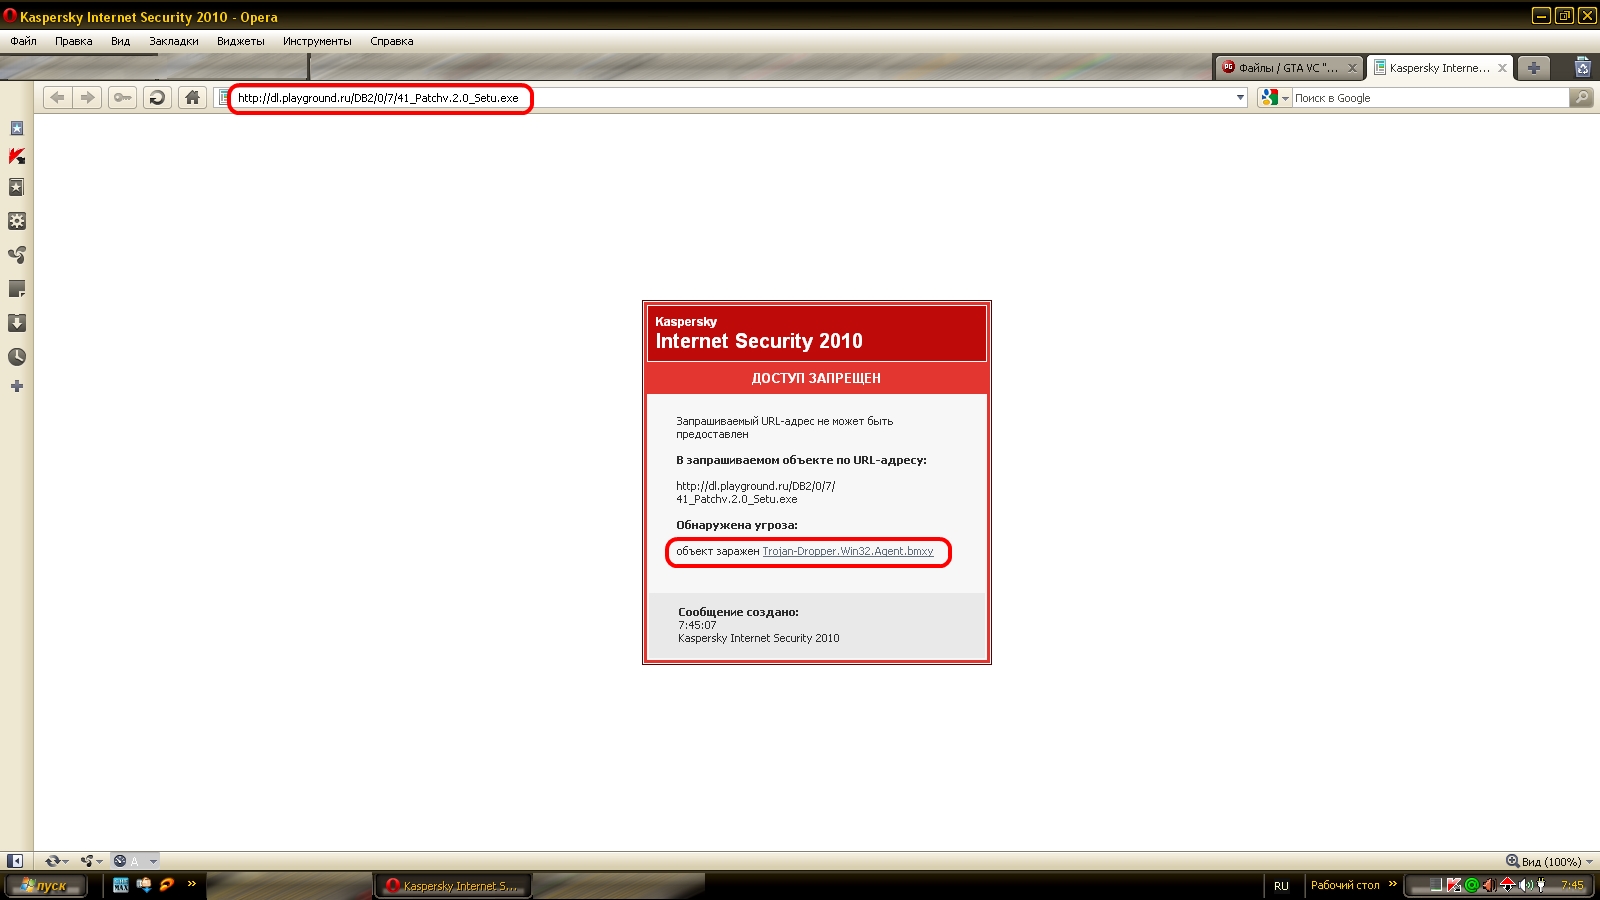Click the ДОСТУП ЗАПРЕЩЕН heading
This screenshot has width=1600, height=900.
tap(816, 378)
